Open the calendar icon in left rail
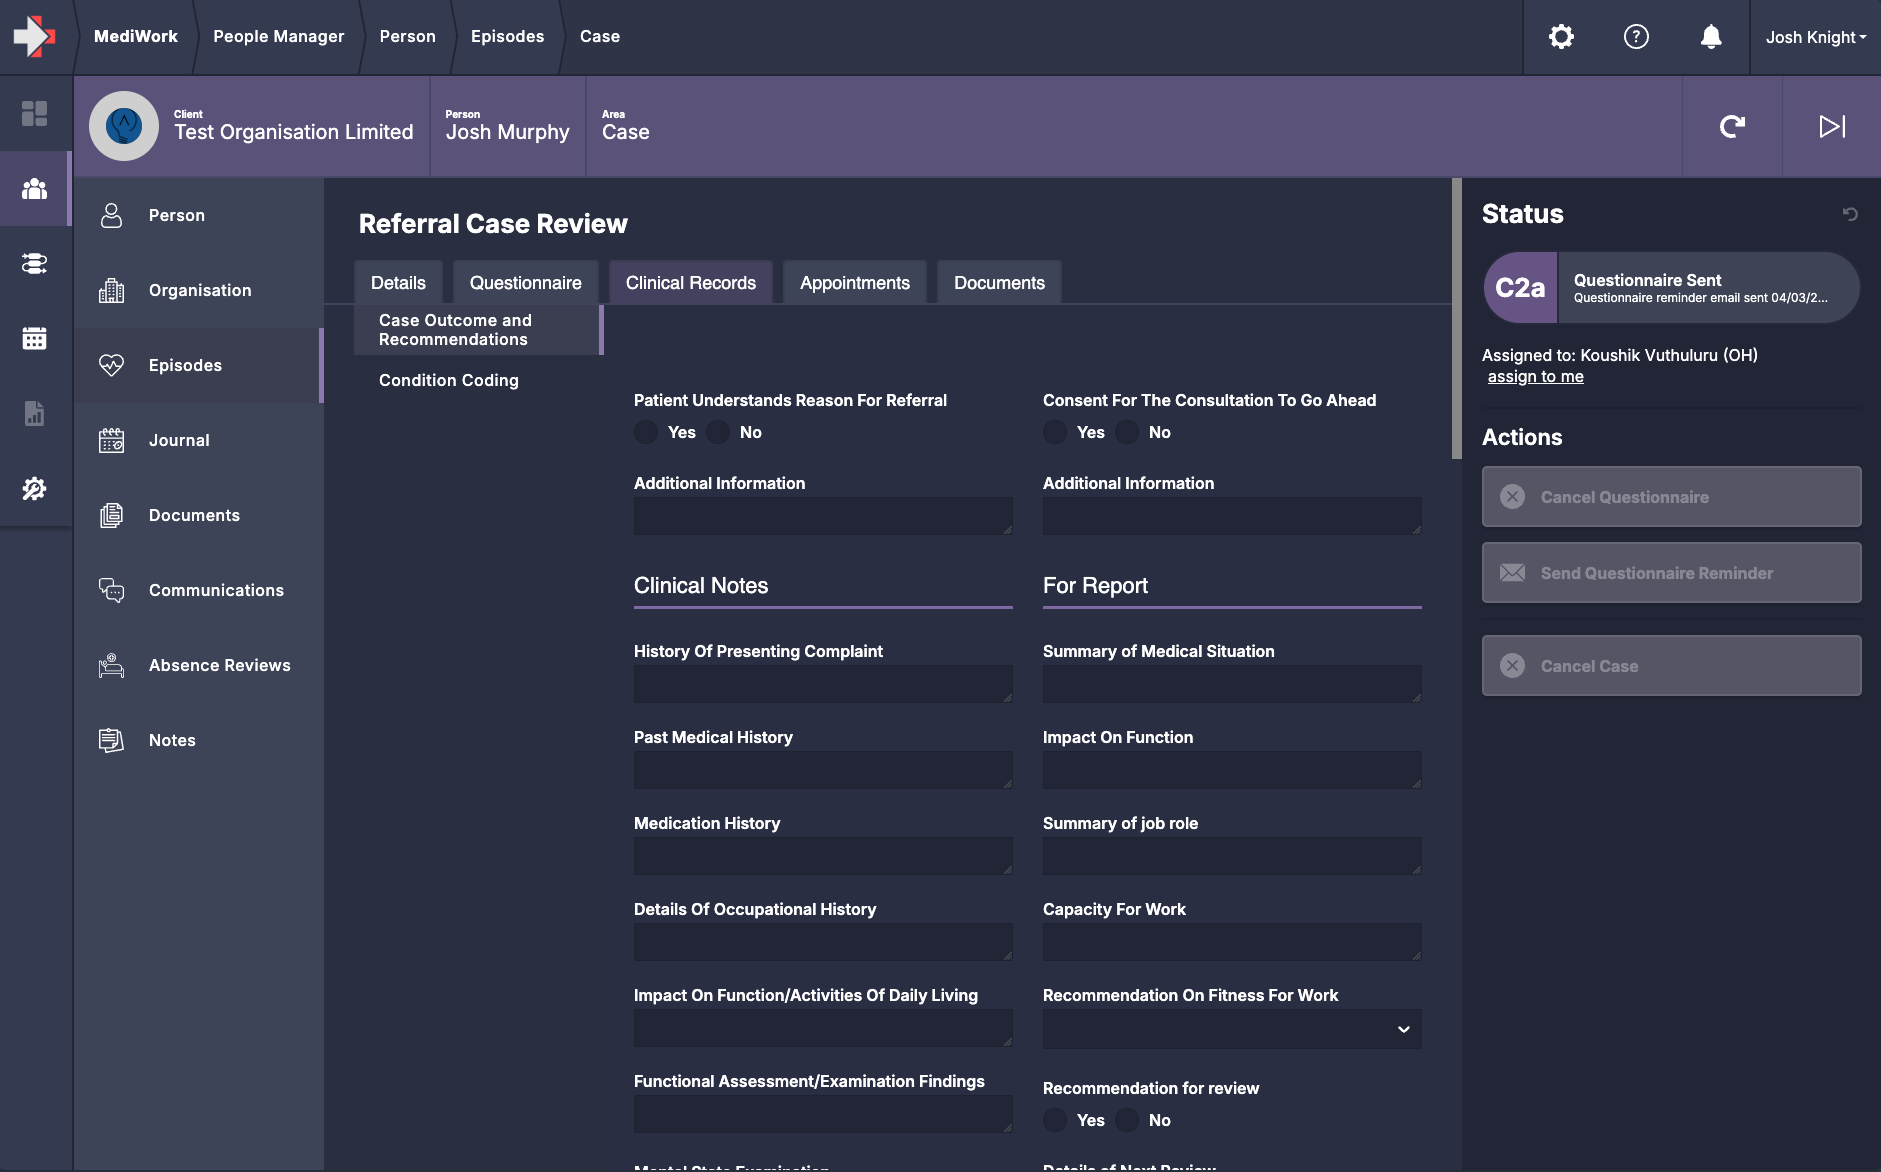 35,338
